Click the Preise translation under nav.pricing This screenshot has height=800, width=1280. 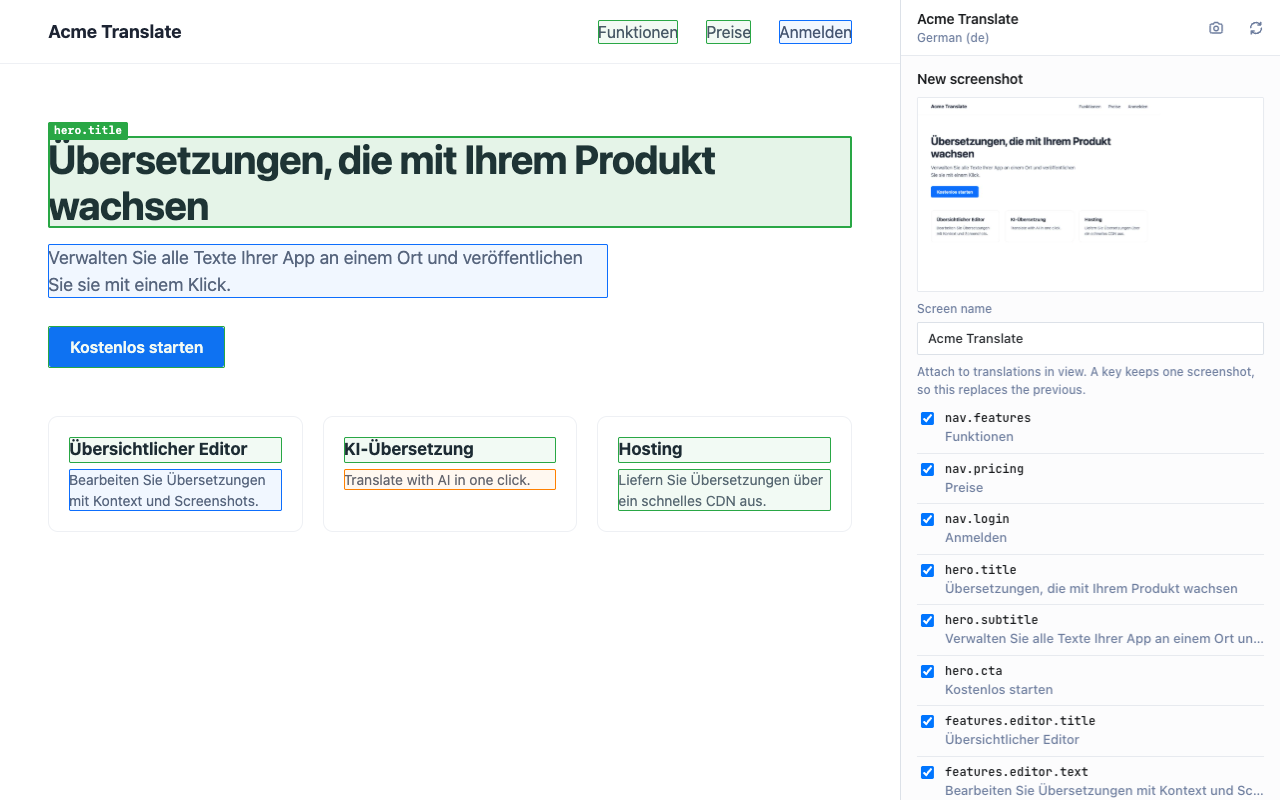pyautogui.click(x=964, y=488)
